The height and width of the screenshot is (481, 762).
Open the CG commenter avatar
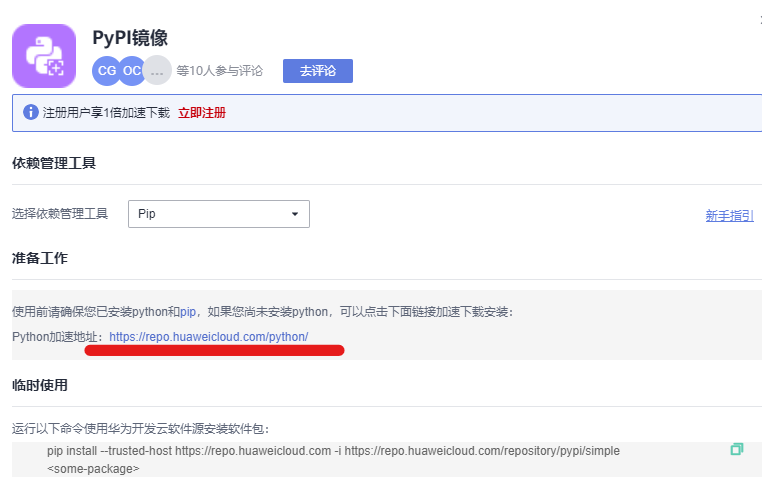point(106,71)
